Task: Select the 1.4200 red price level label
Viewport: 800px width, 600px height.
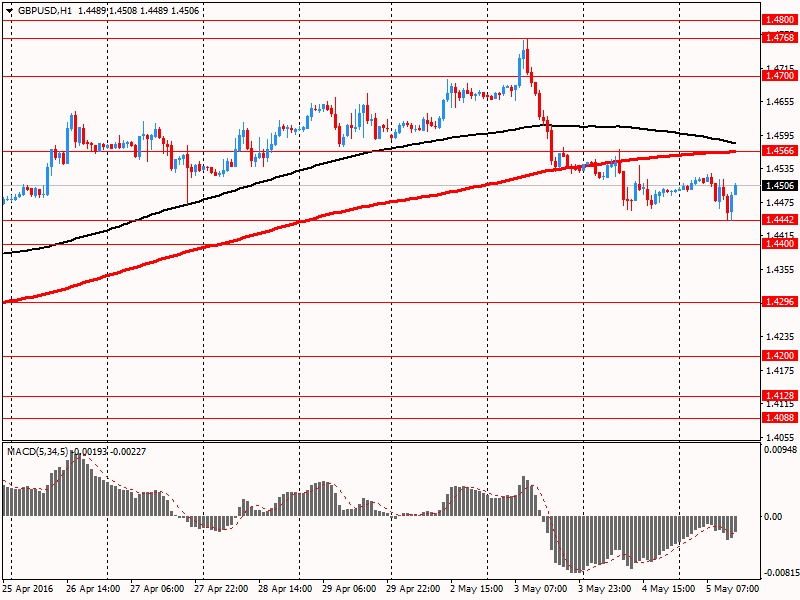Action: point(780,356)
